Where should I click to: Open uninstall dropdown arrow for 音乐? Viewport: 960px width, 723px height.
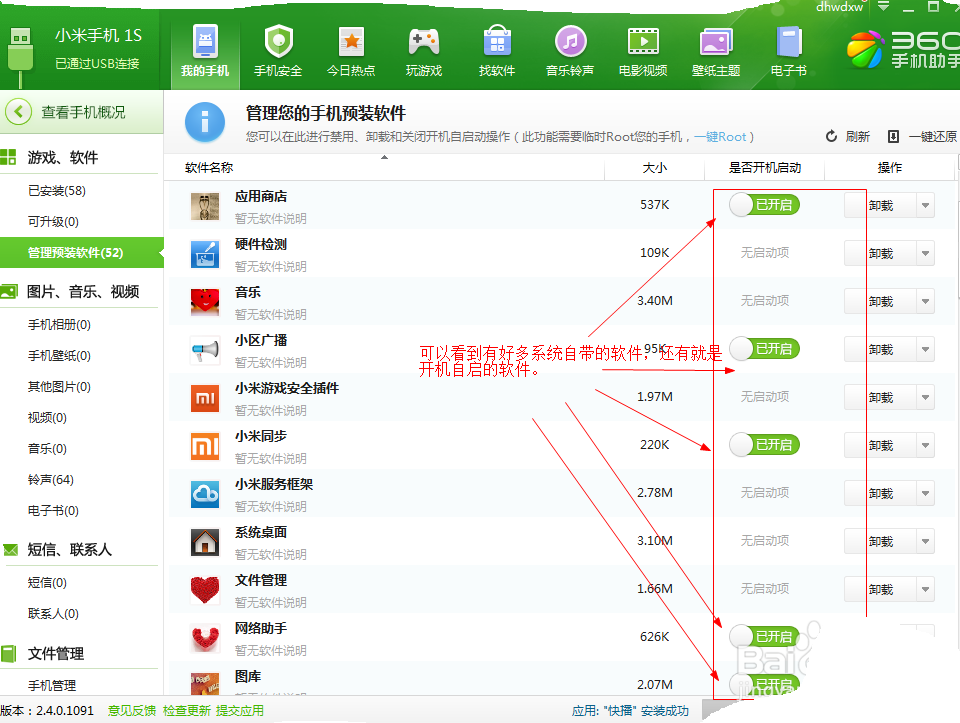[925, 301]
